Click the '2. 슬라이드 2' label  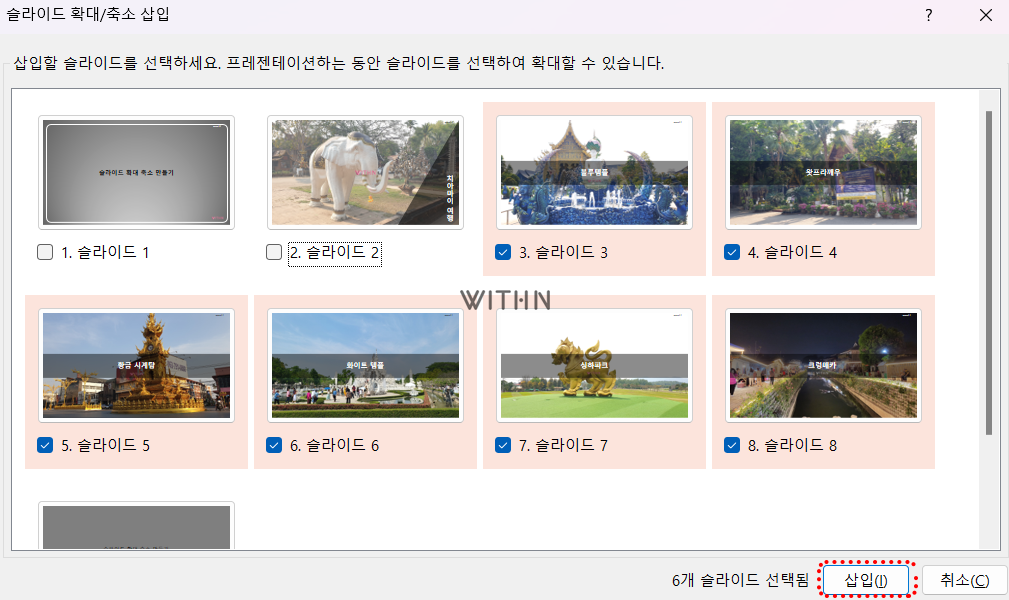pos(335,252)
